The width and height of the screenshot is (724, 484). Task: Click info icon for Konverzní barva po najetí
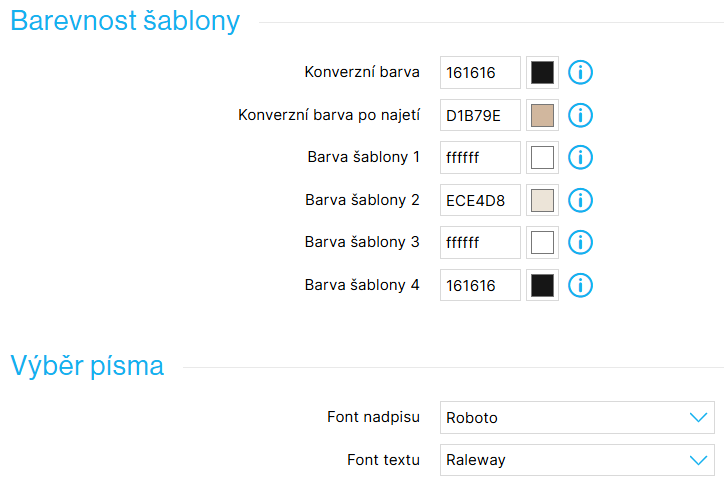(x=581, y=115)
